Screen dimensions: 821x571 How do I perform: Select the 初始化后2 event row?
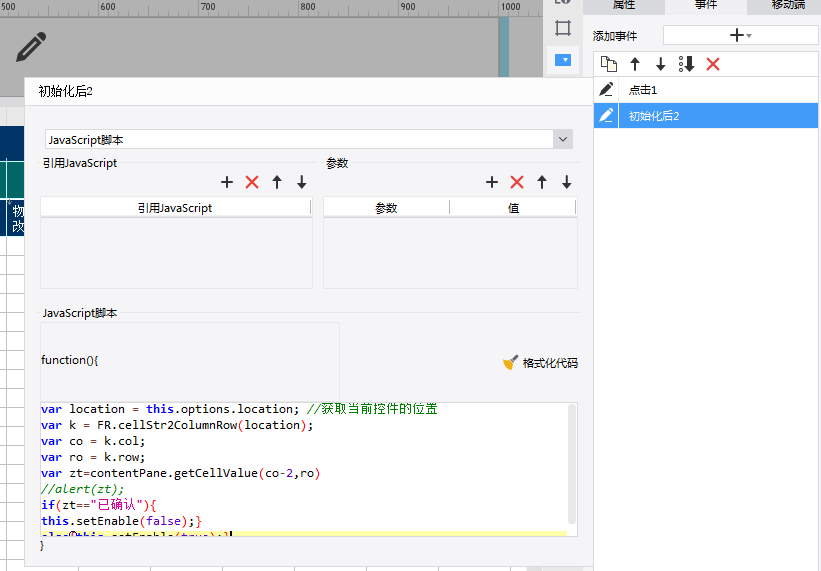pos(706,115)
